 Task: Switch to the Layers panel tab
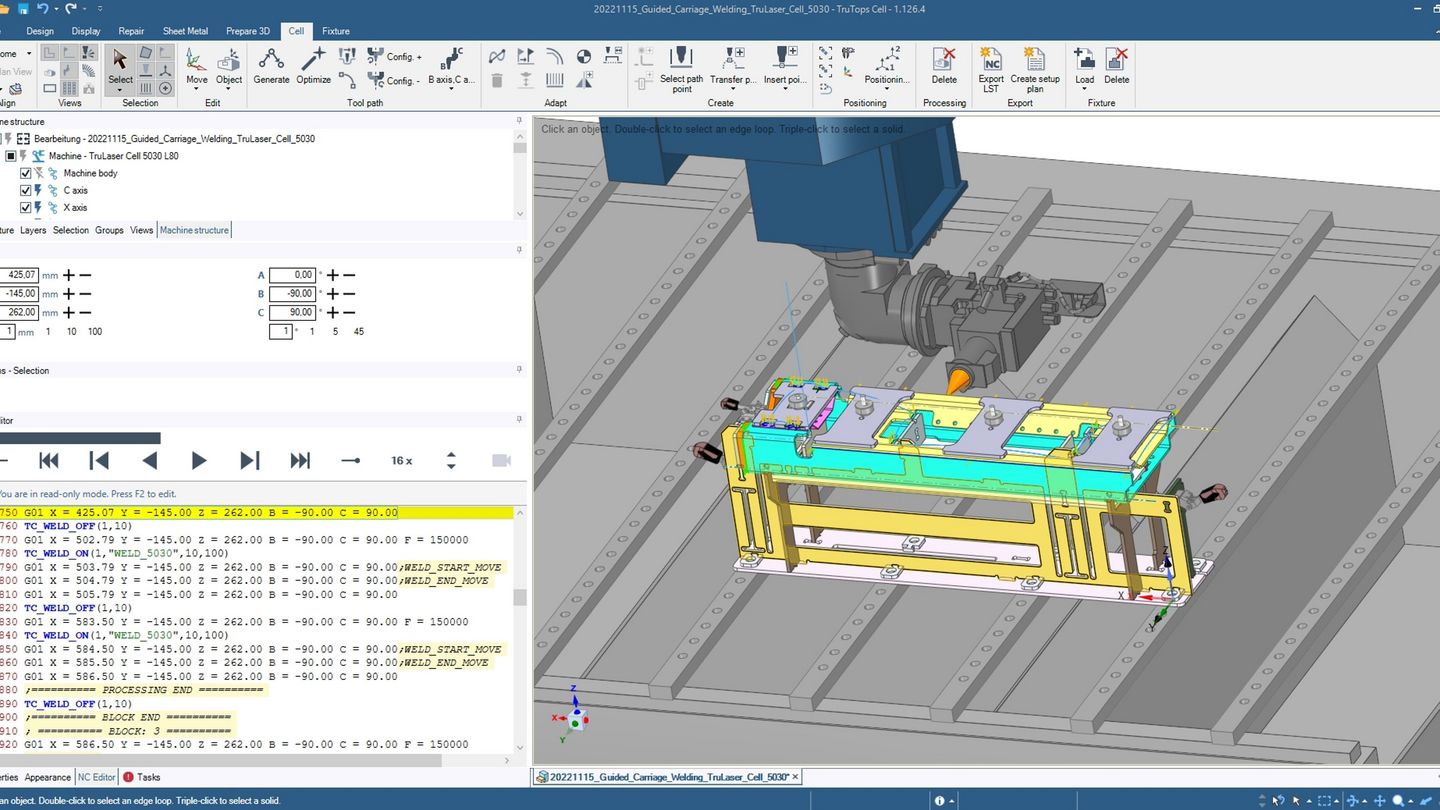33,230
